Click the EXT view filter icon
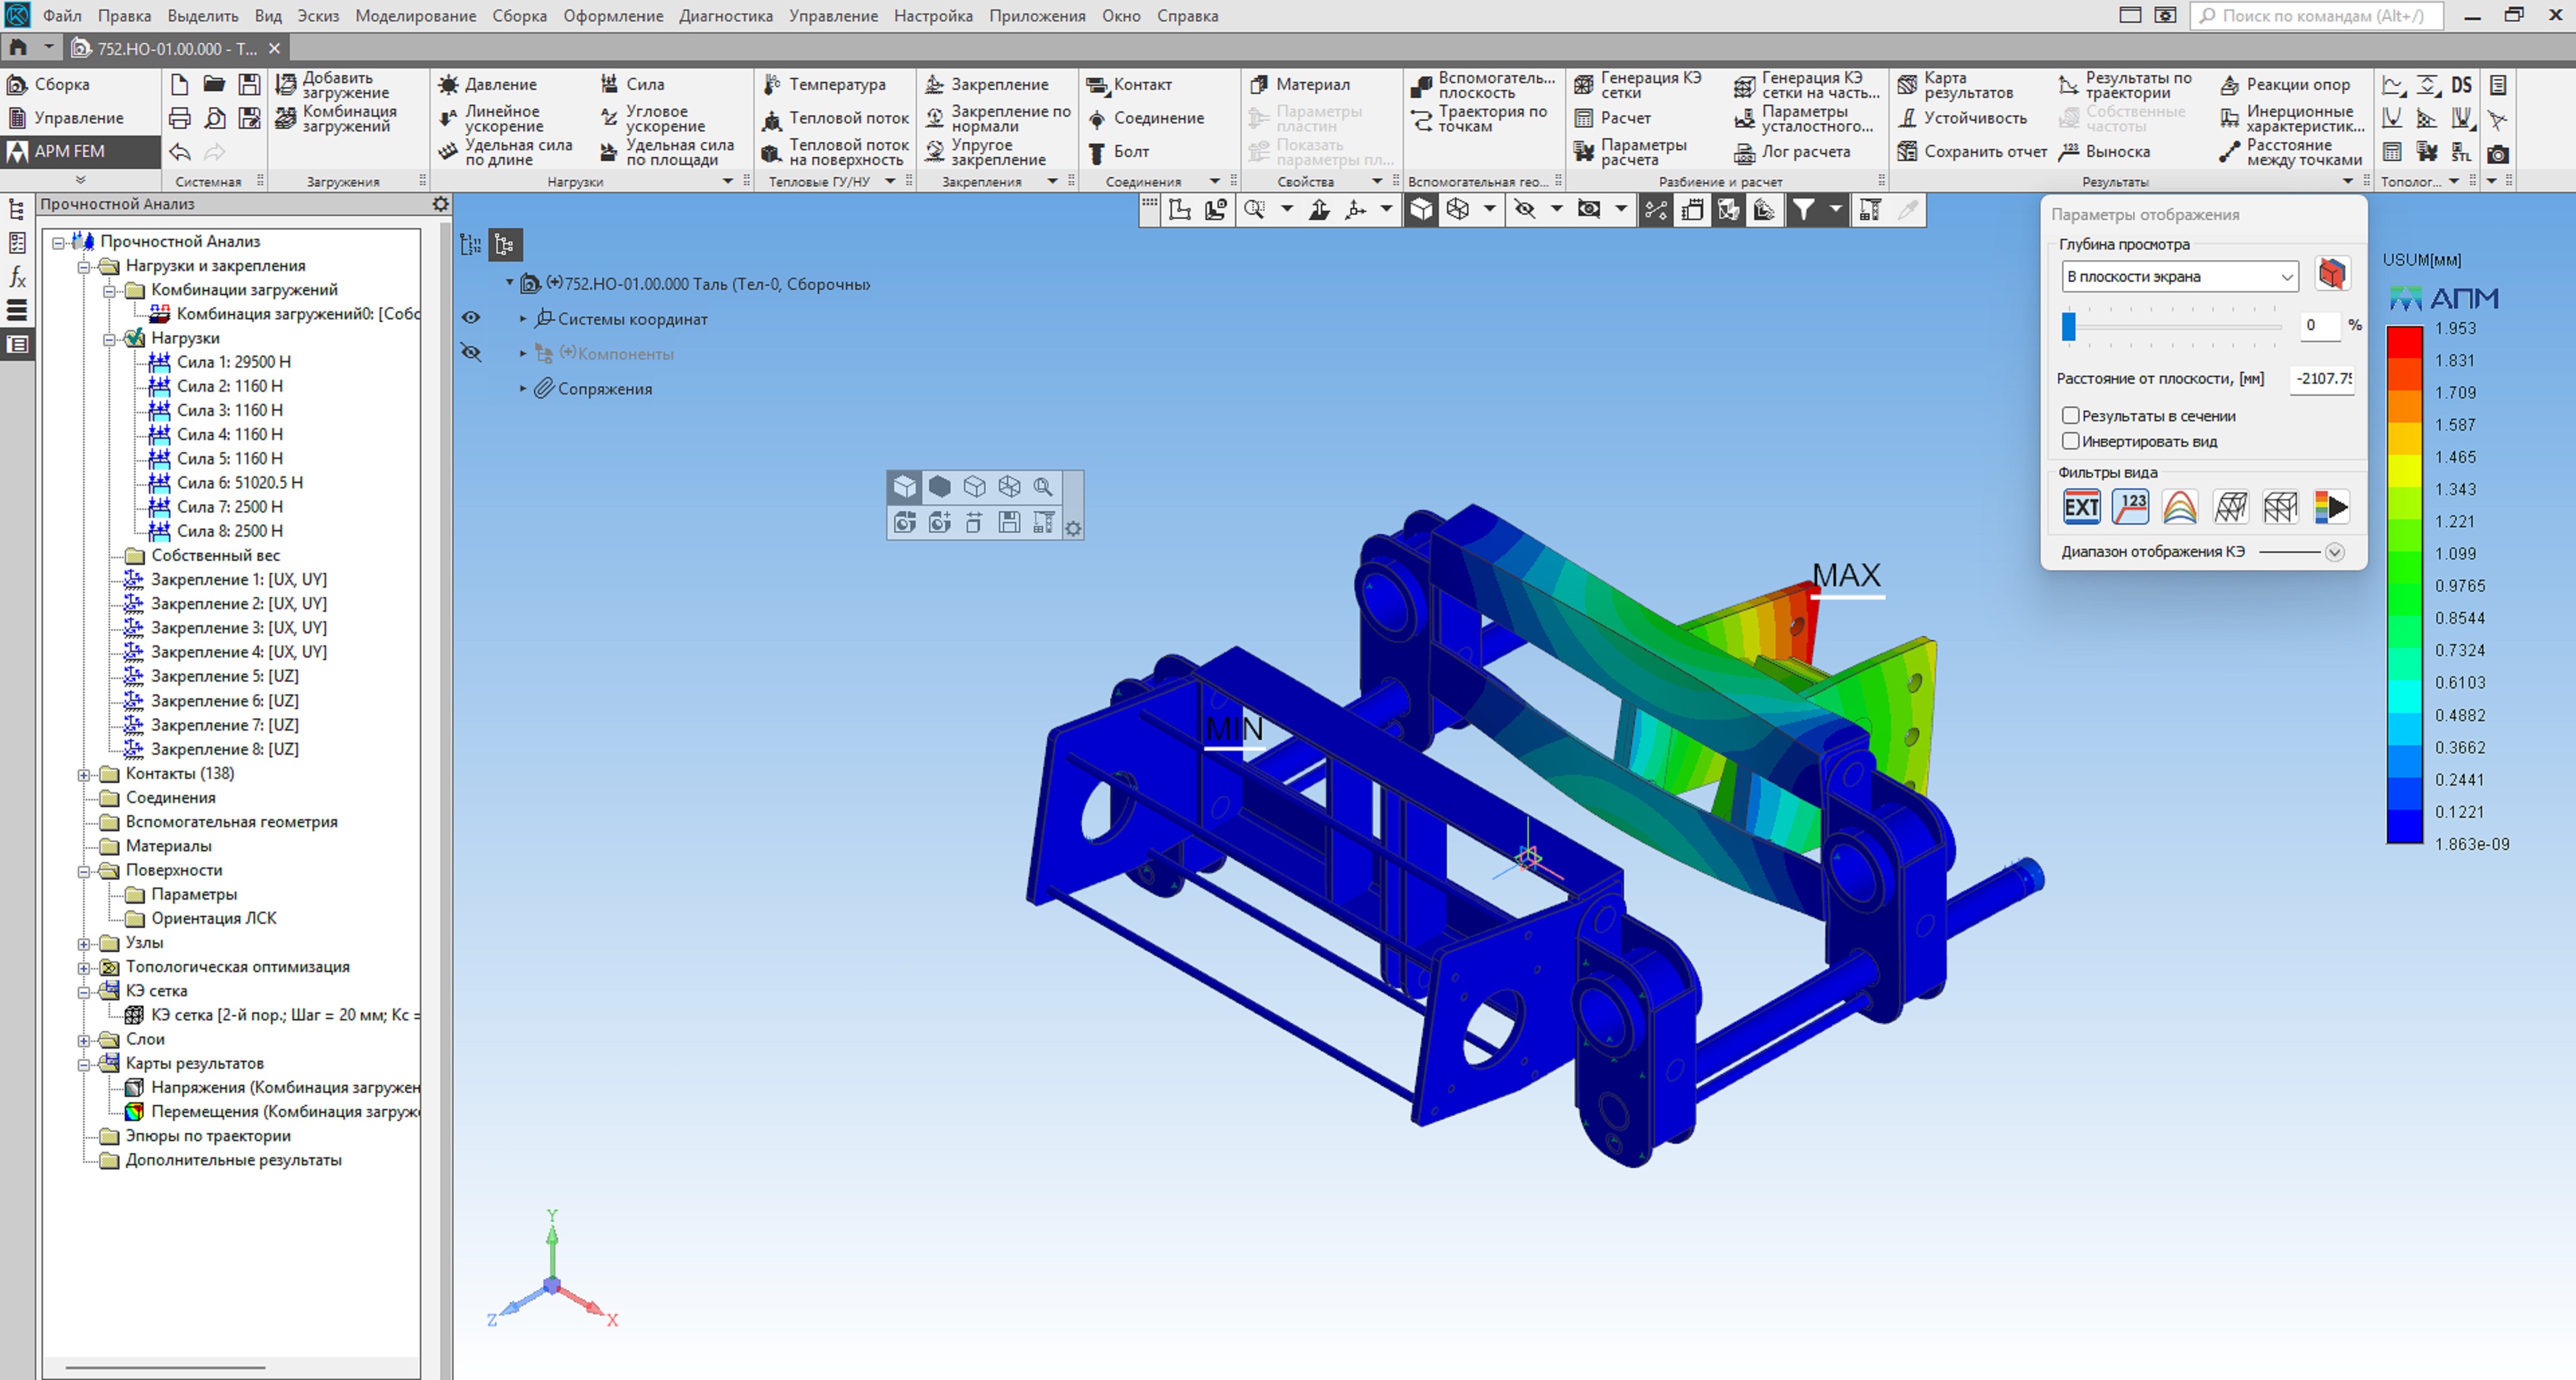2576x1380 pixels. tap(2081, 507)
